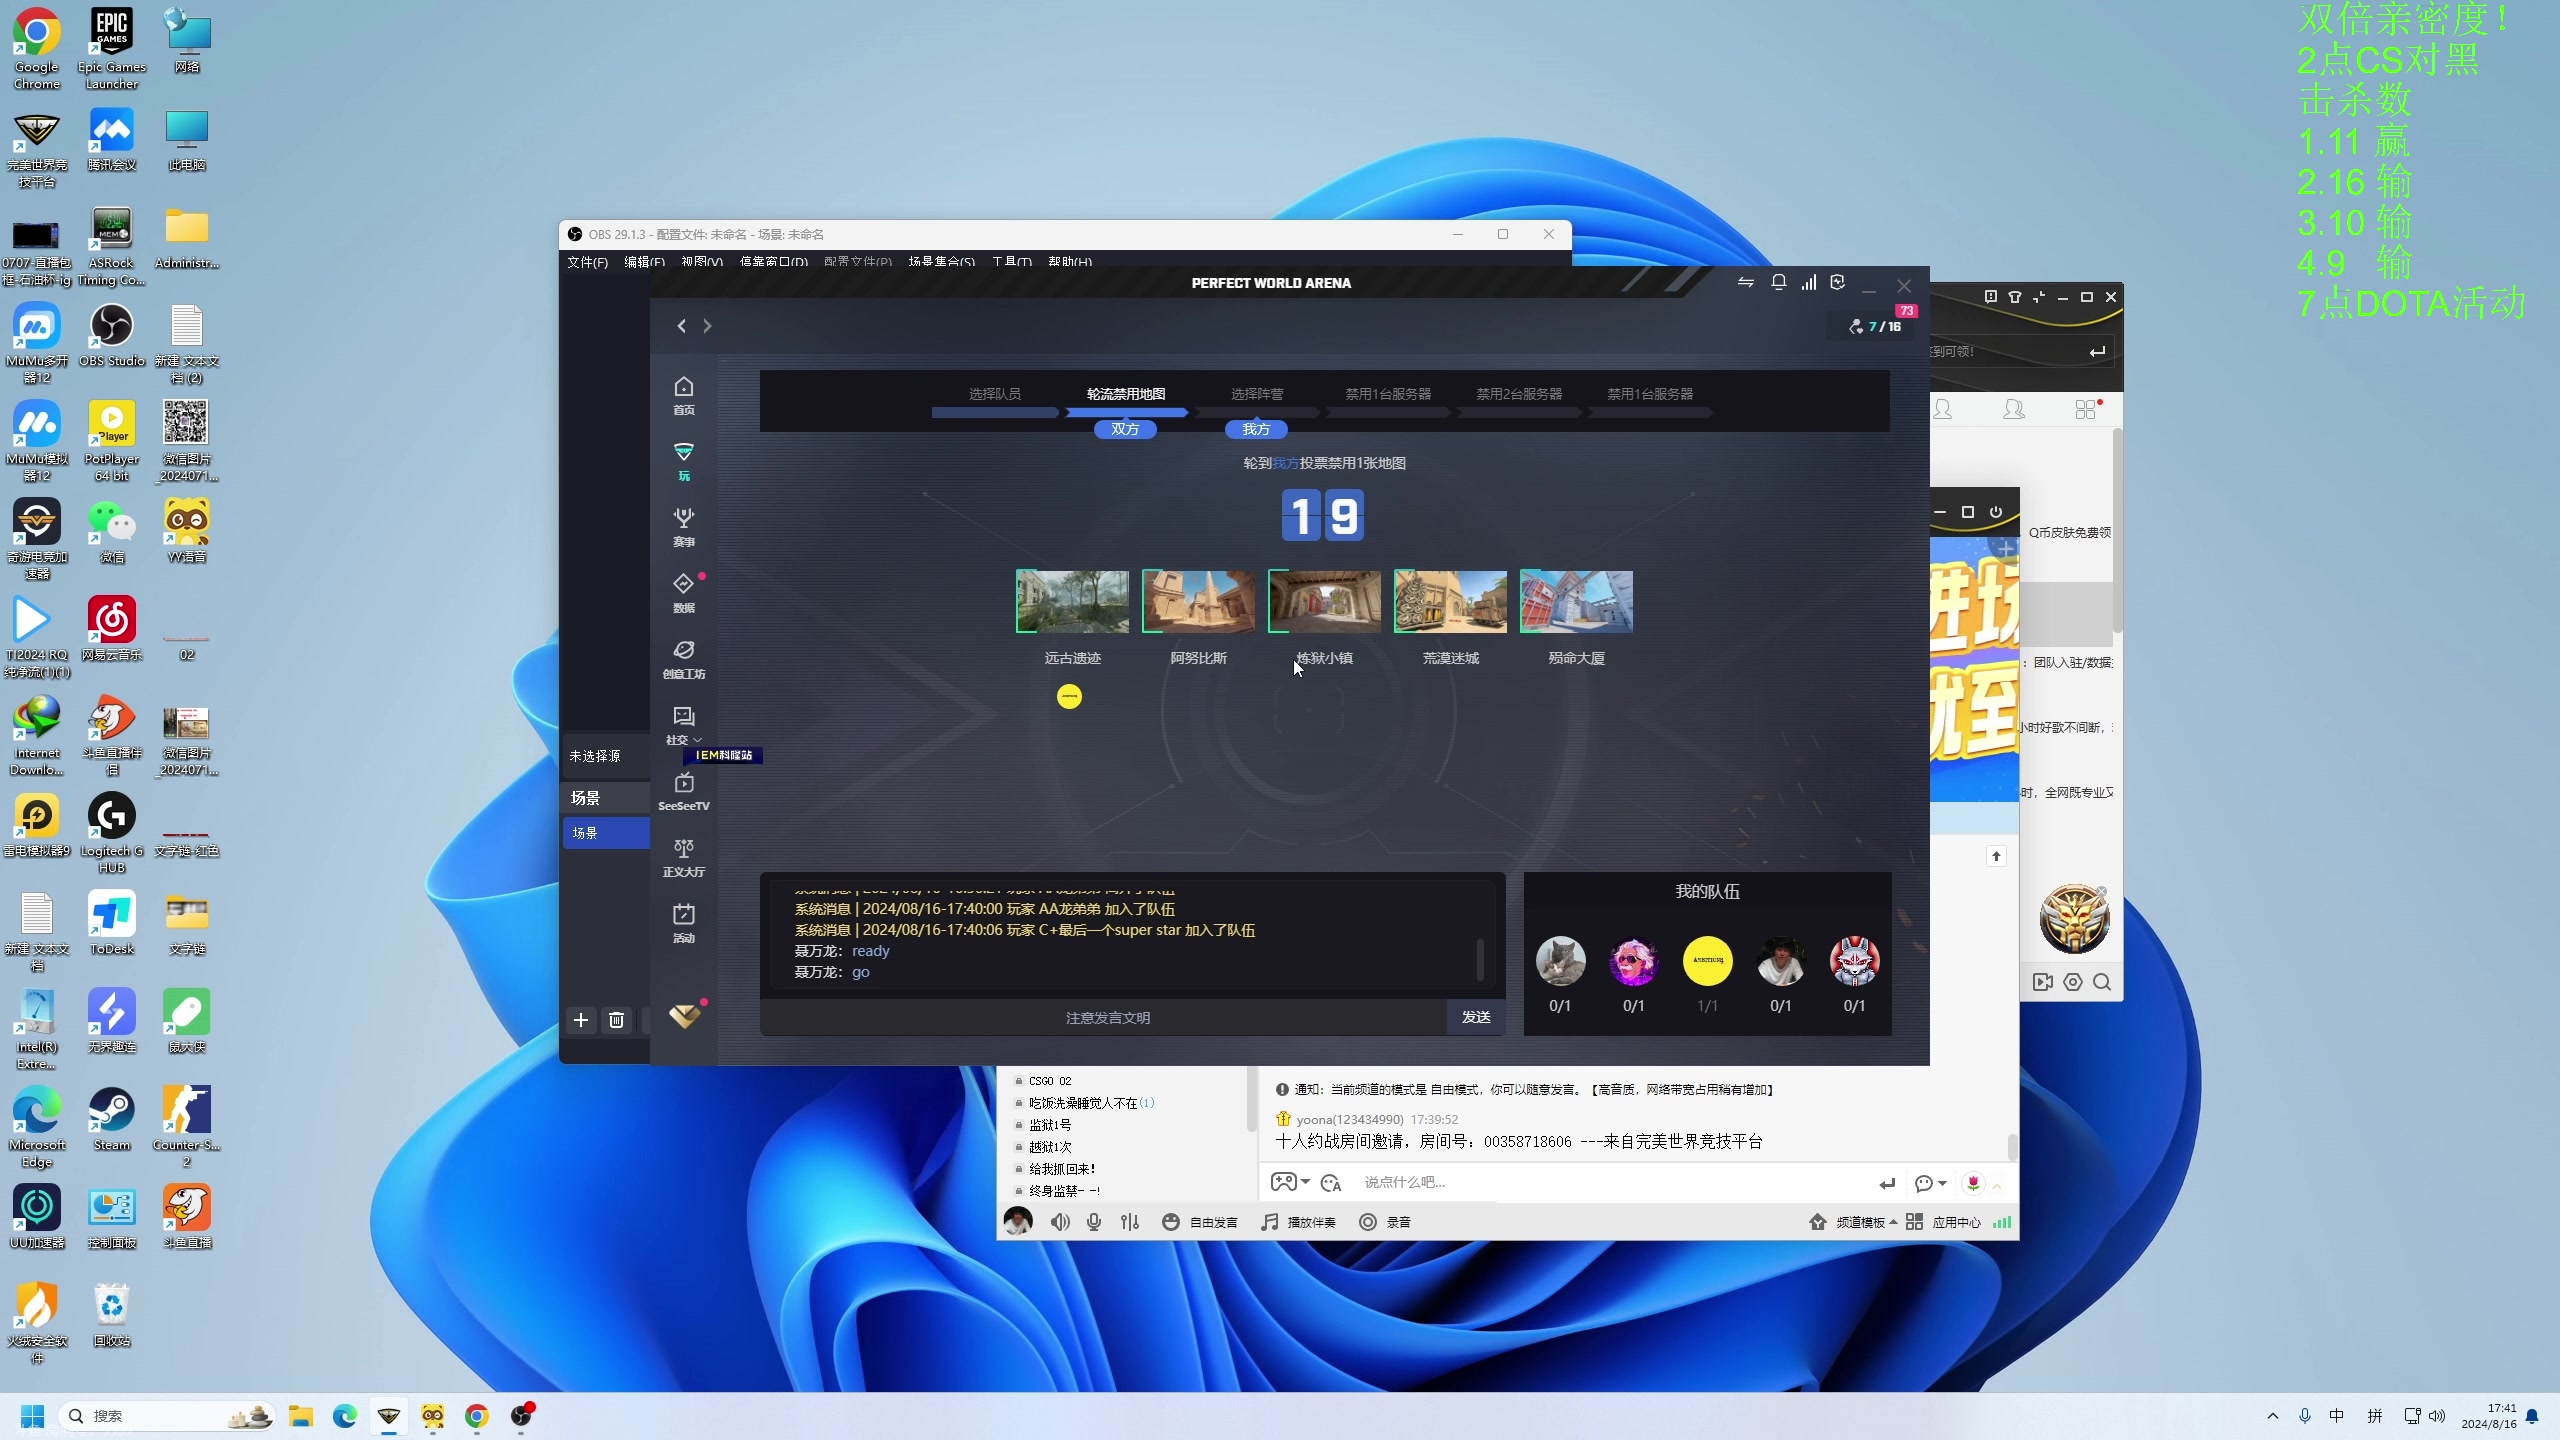Select the 玩 play icon in sidebar
The image size is (2560, 1440).
click(684, 462)
